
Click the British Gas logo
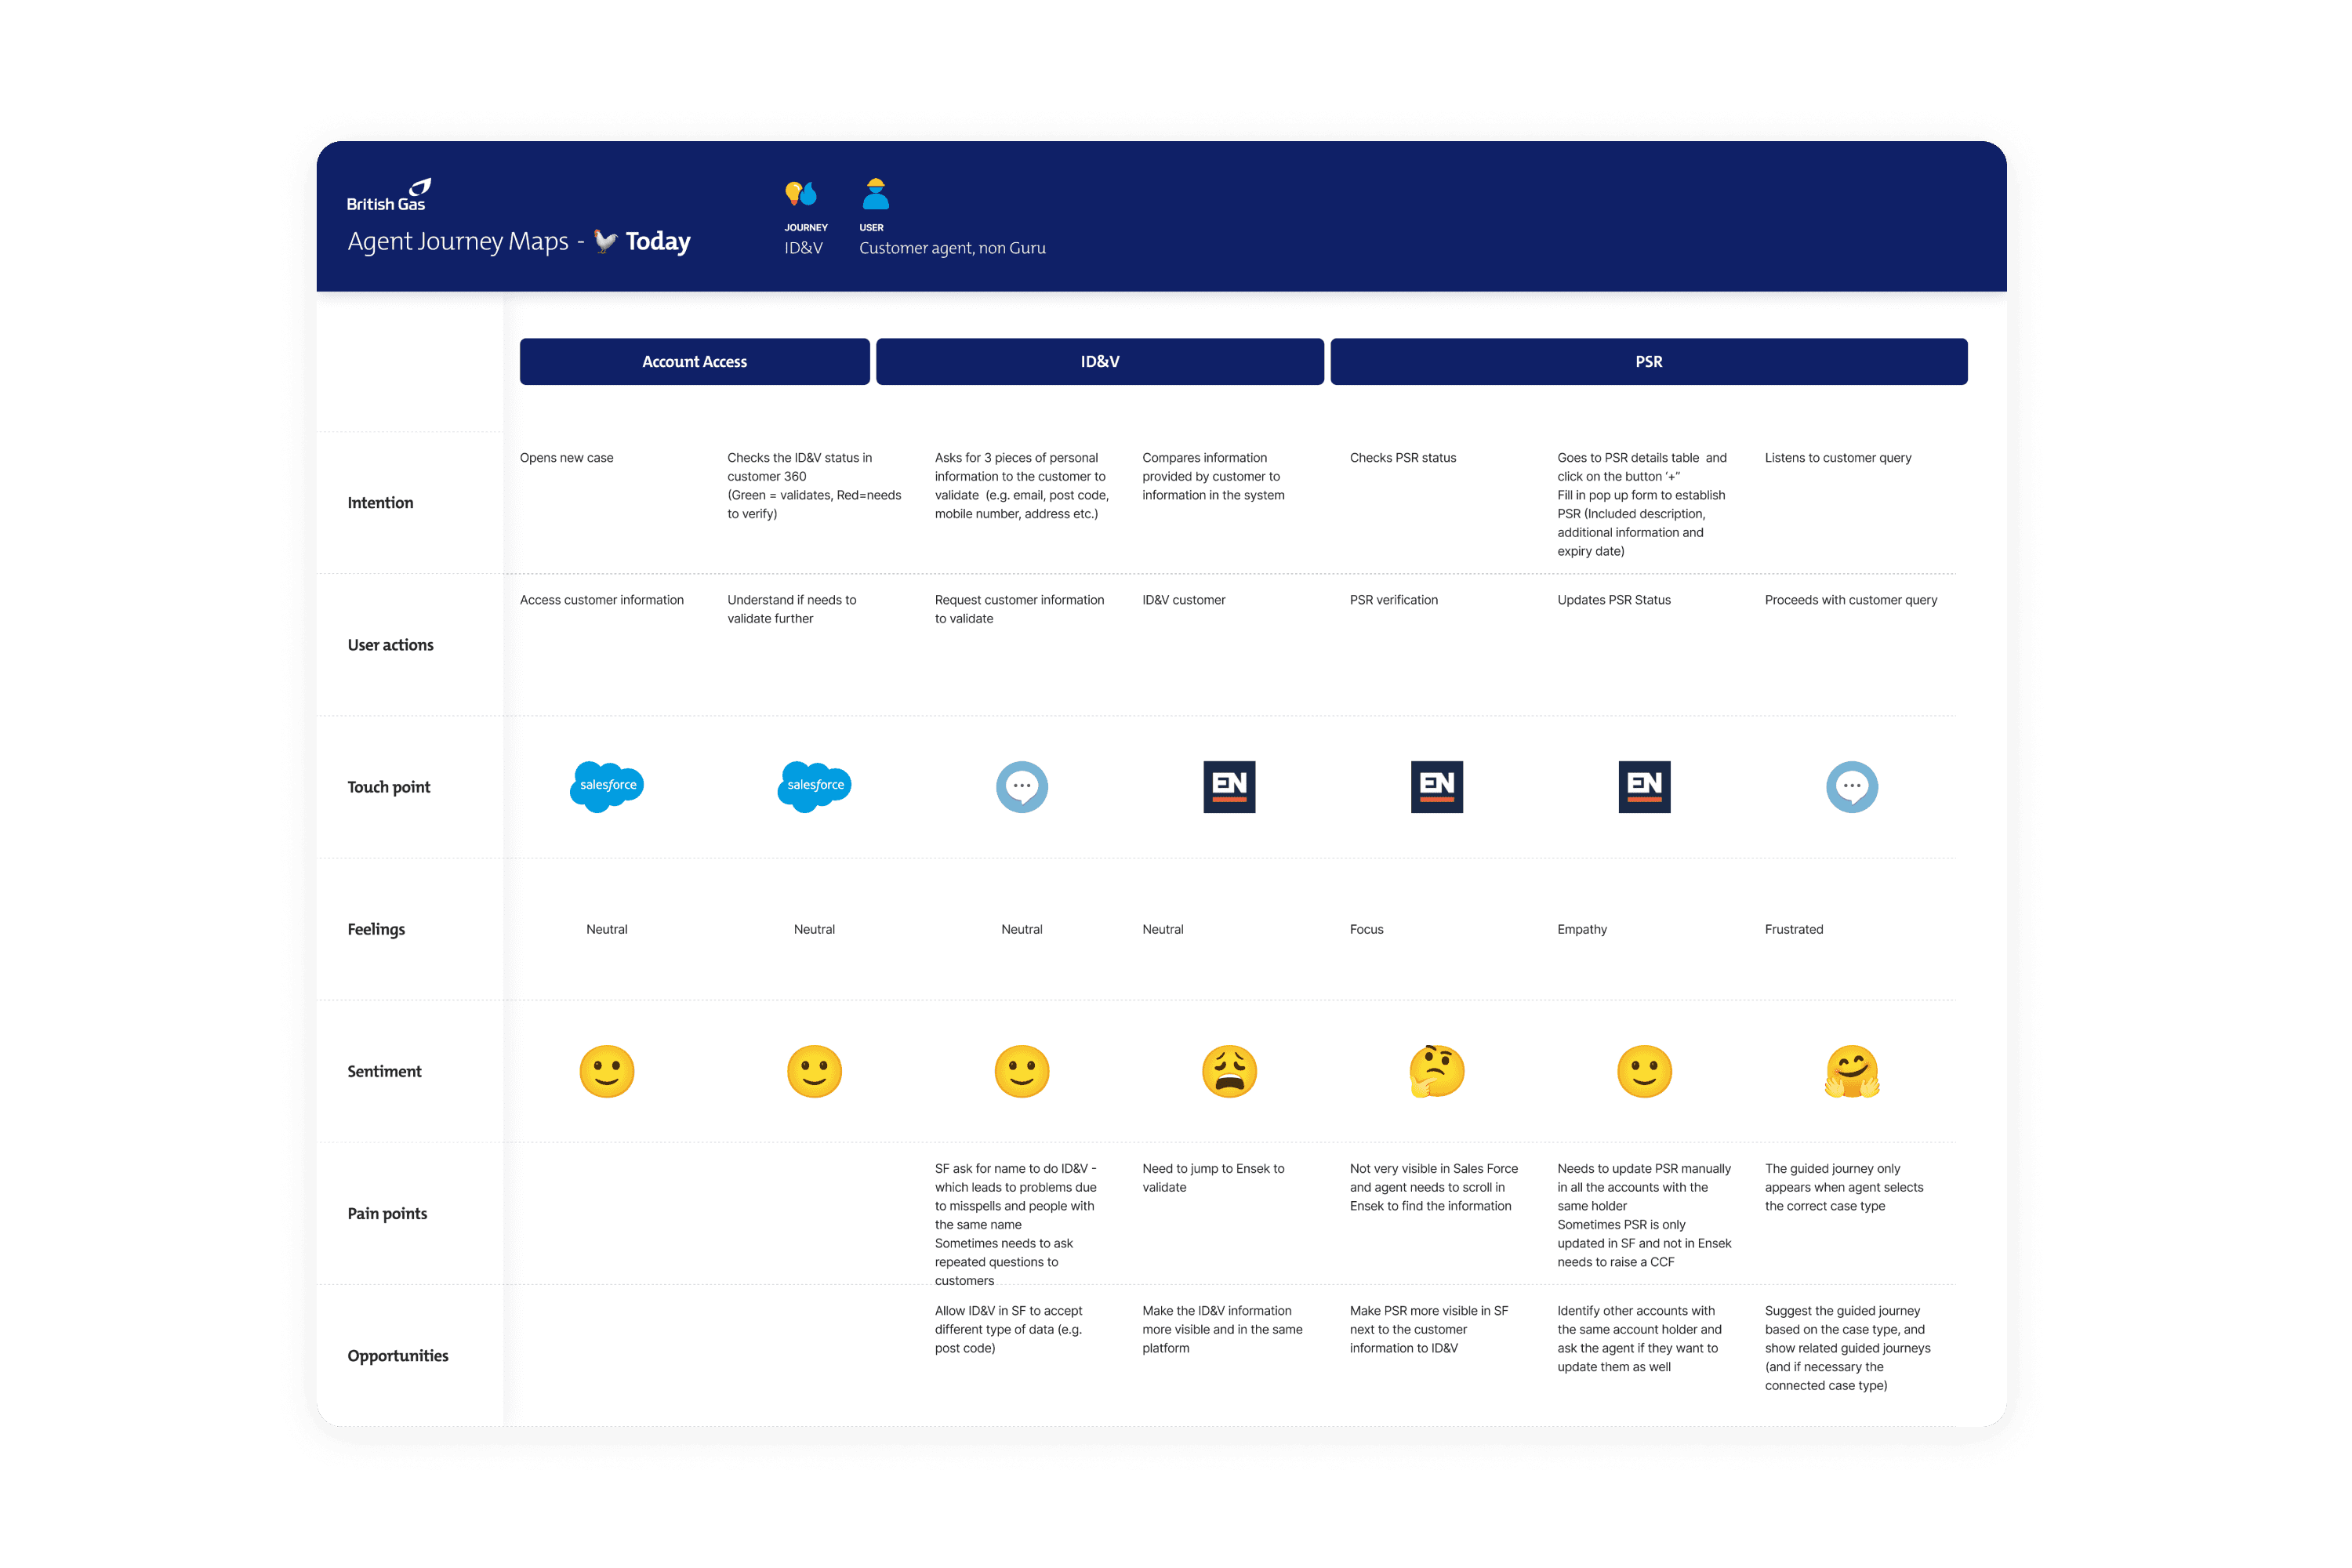pyautogui.click(x=388, y=195)
